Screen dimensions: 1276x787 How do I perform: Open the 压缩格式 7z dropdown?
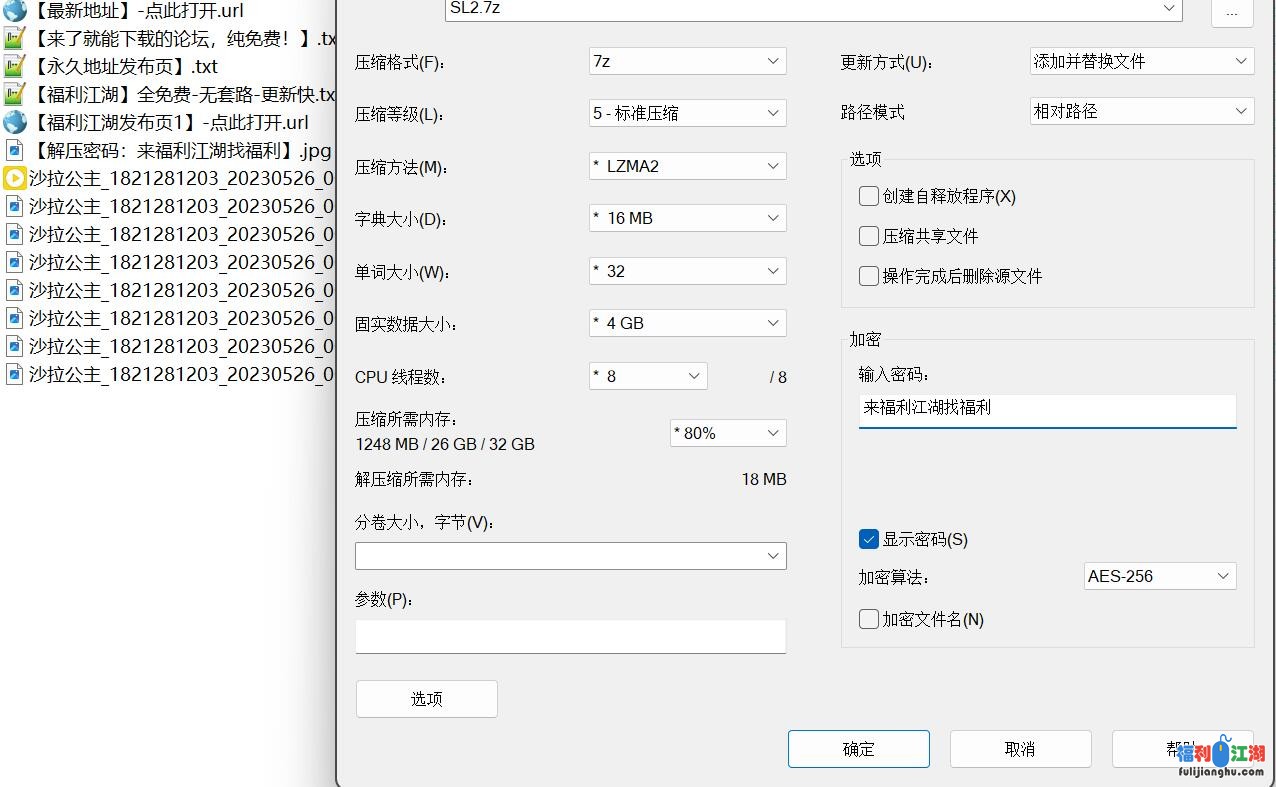687,61
